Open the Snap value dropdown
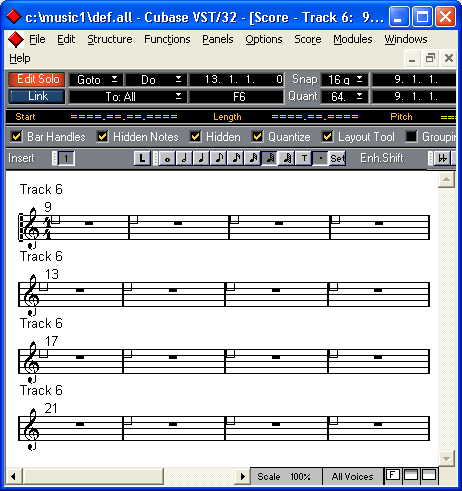This screenshot has width=462, height=491. [345, 80]
